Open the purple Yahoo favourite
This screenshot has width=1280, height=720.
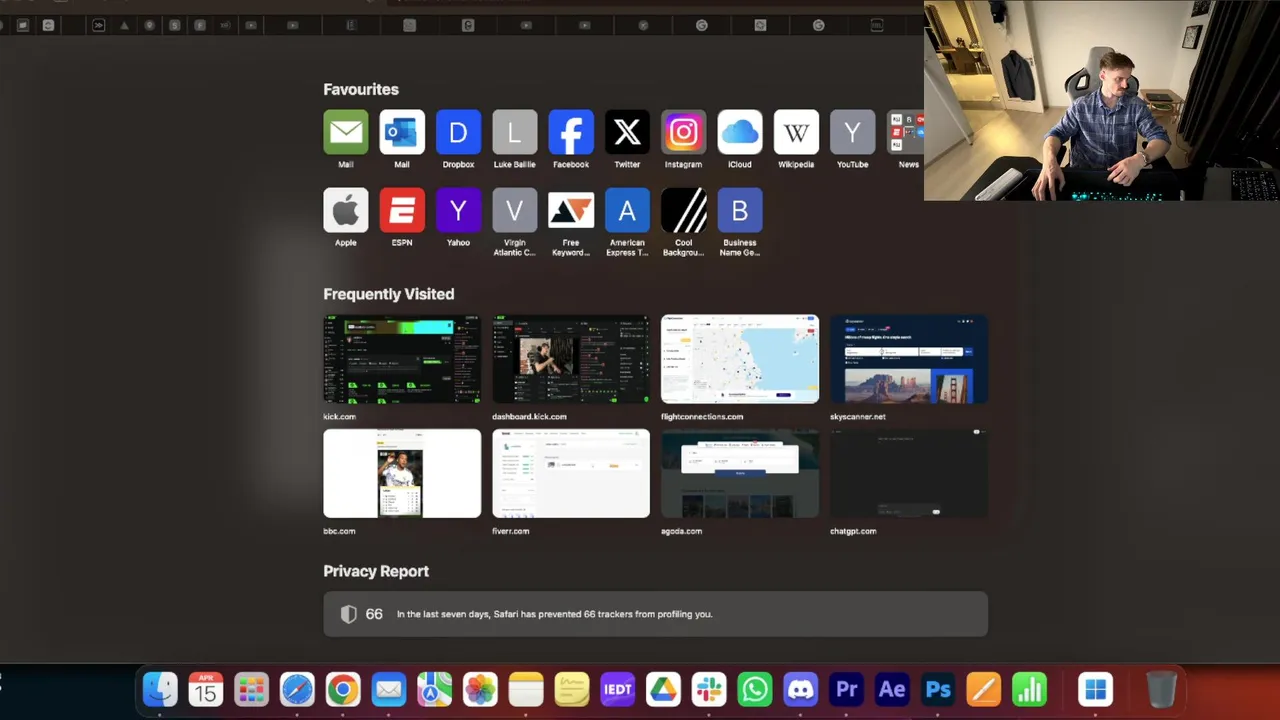click(x=458, y=210)
